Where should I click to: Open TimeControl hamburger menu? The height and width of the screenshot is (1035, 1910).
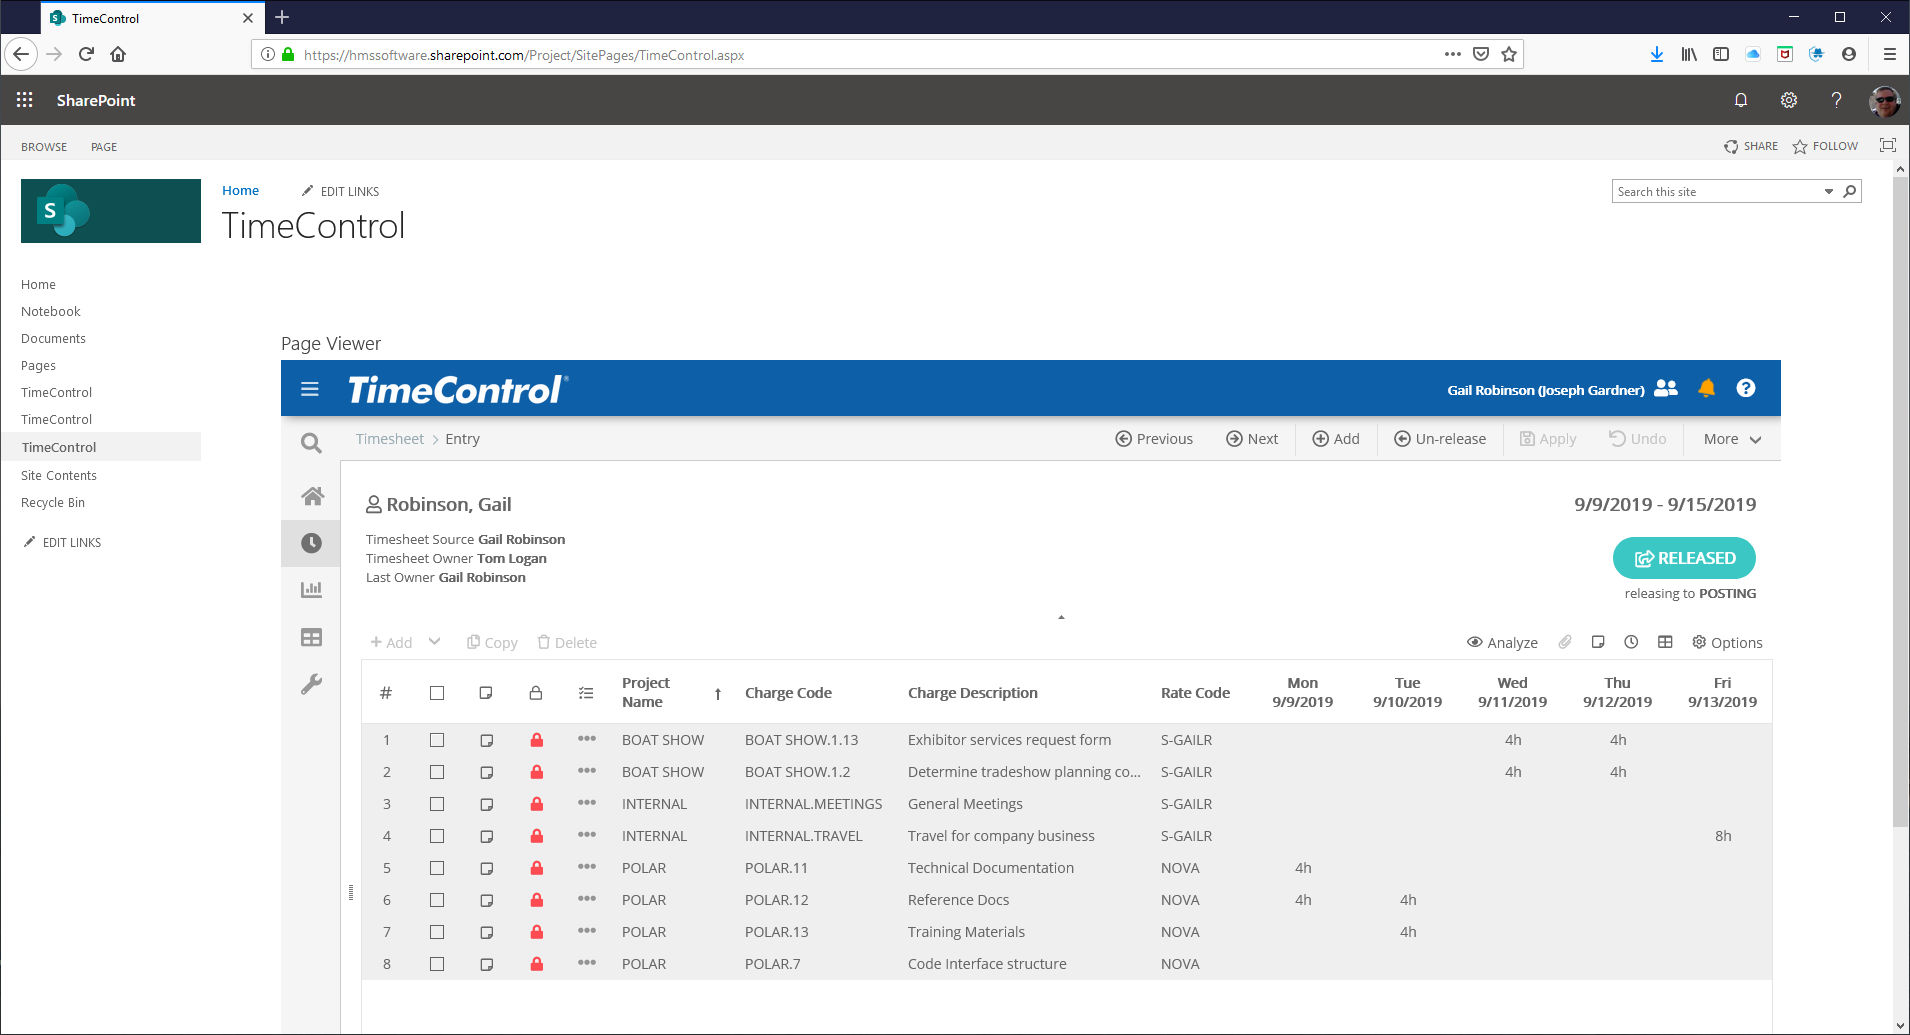click(x=310, y=389)
